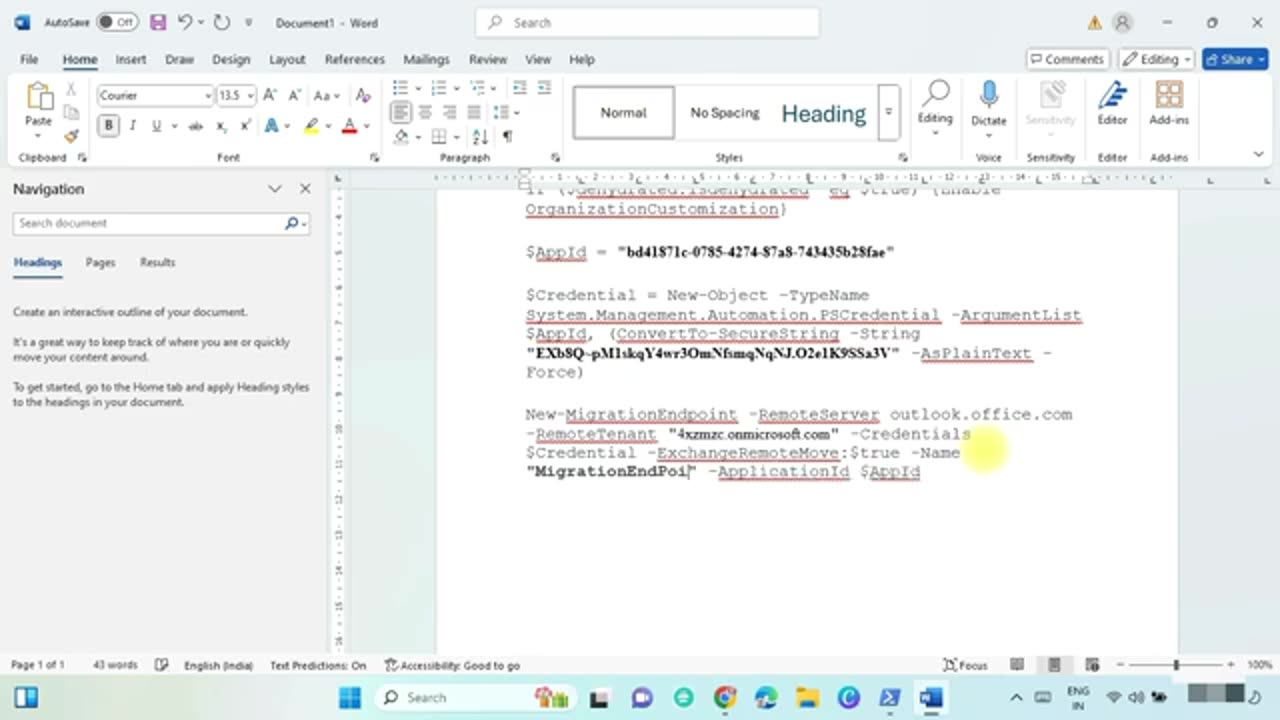This screenshot has height=720, width=1280.
Task: Toggle Focus mode in status bar
Action: [965, 665]
